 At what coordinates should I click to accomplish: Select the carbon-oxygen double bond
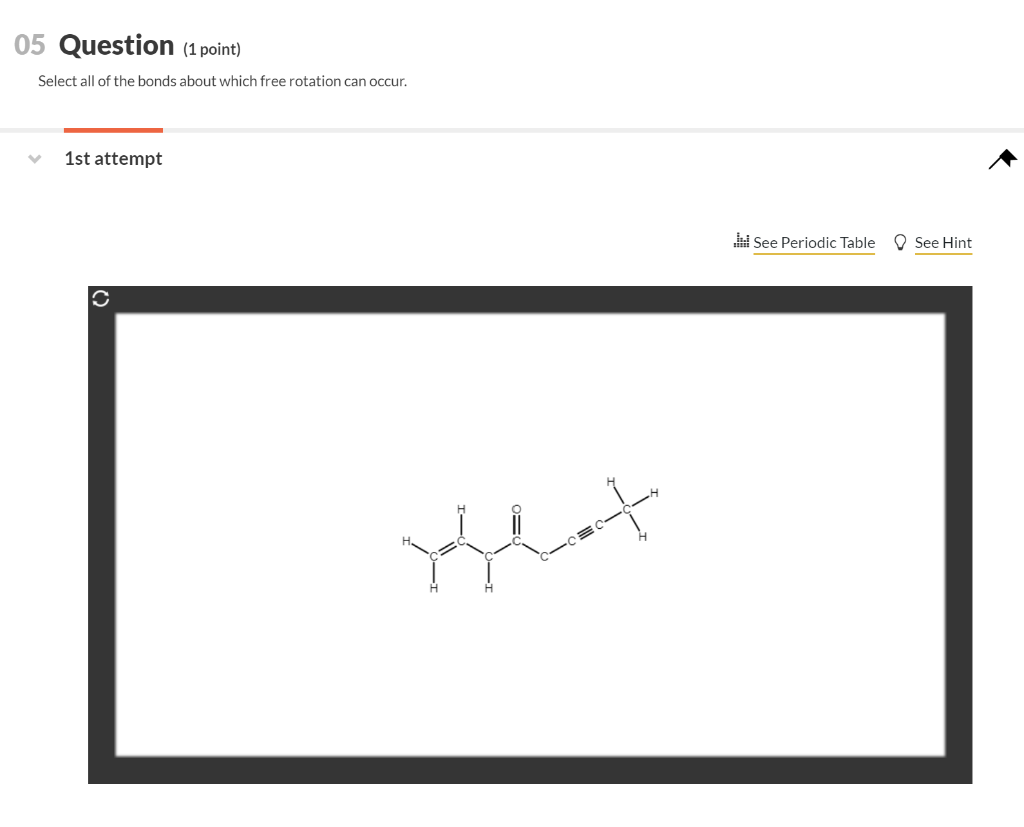tap(516, 525)
